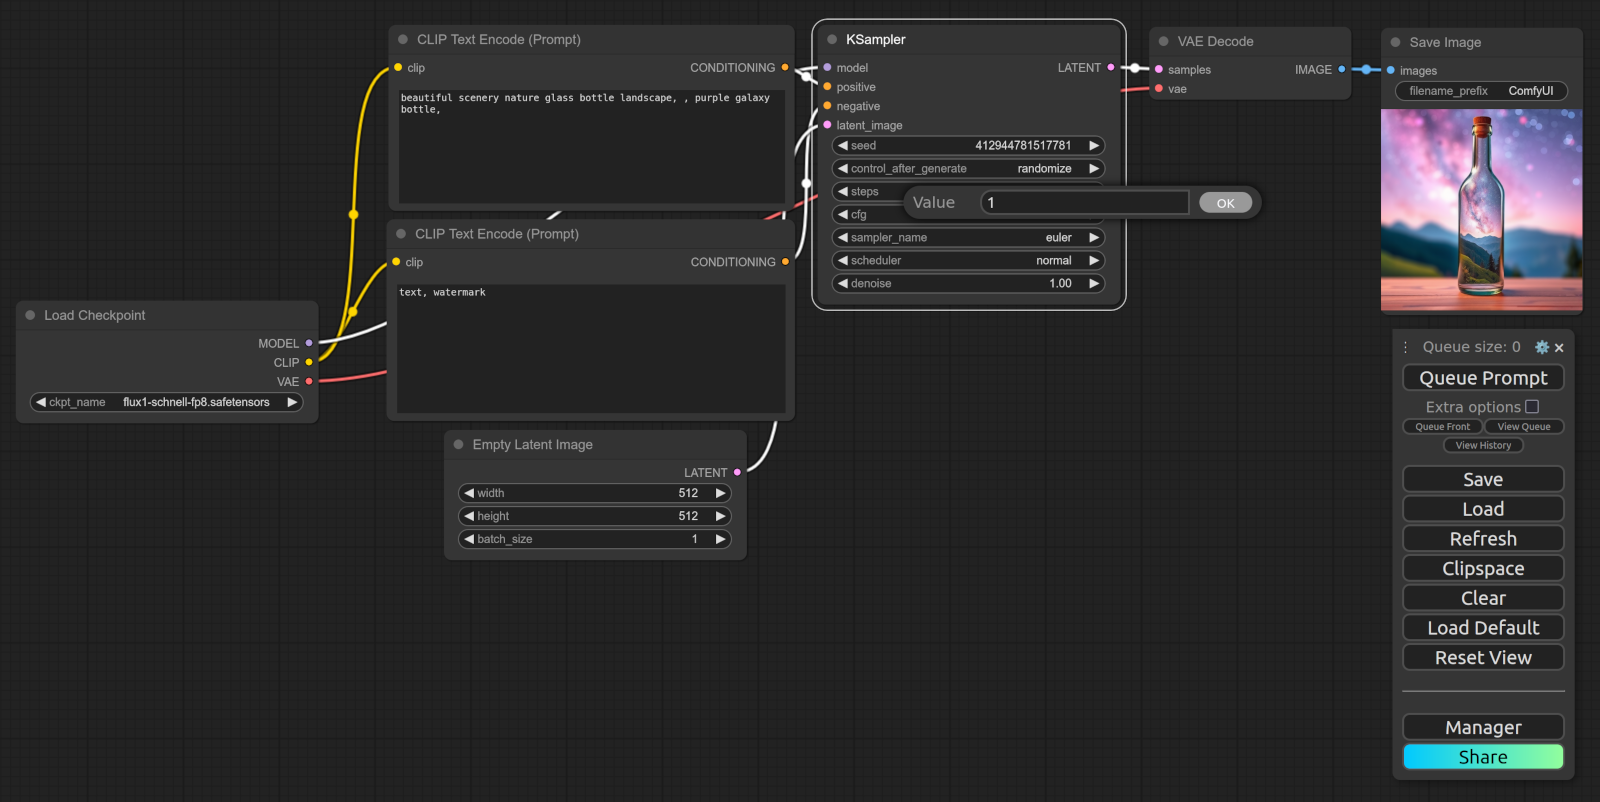Screen dimensions: 1600x802
Task: Change control_after_generate randomize option
Action: 968,169
